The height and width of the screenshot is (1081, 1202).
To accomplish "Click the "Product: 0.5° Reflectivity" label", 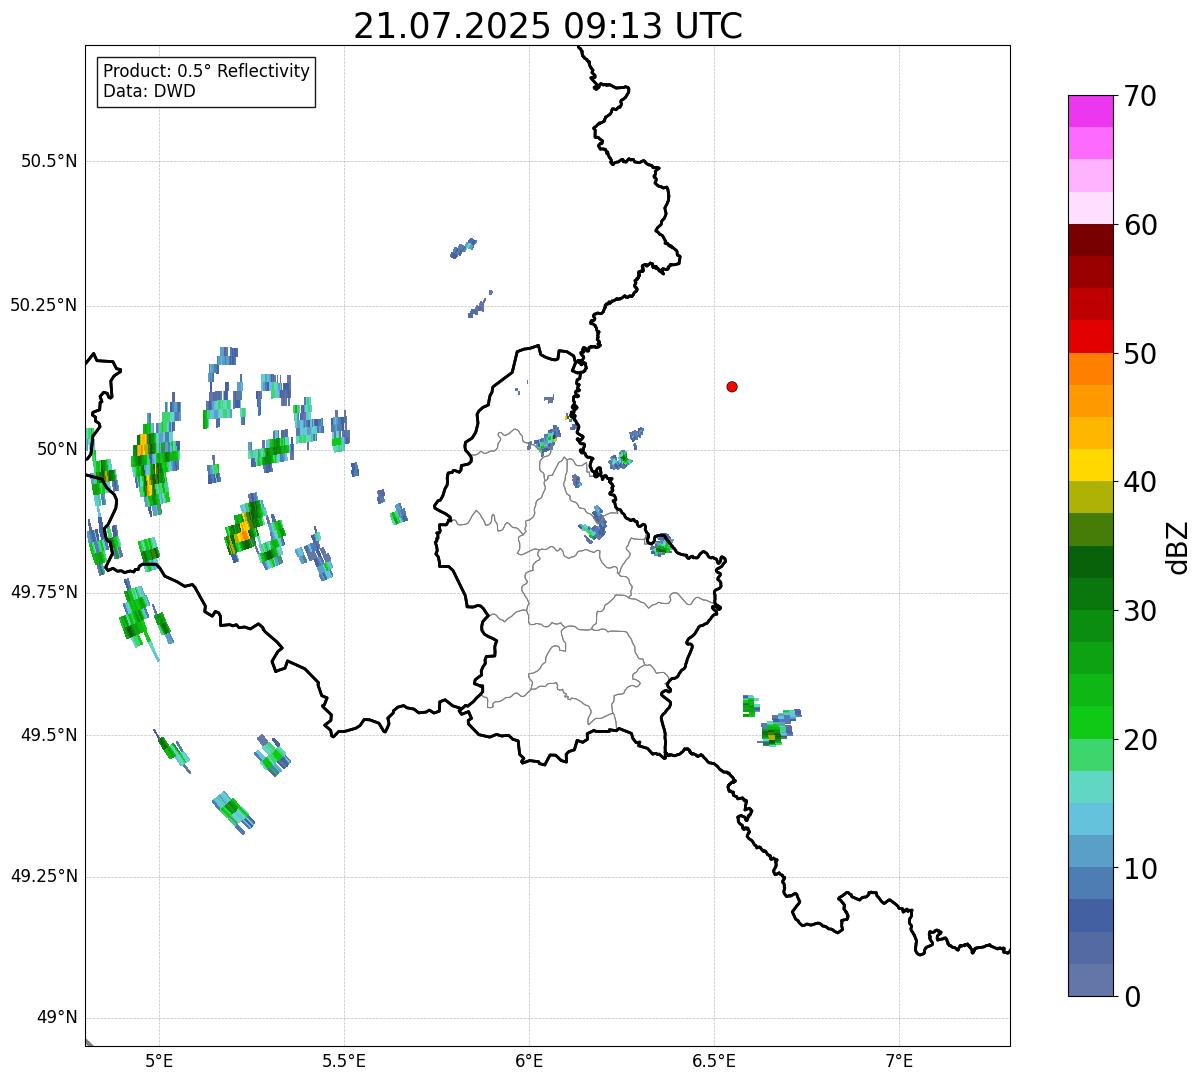I will click(206, 72).
